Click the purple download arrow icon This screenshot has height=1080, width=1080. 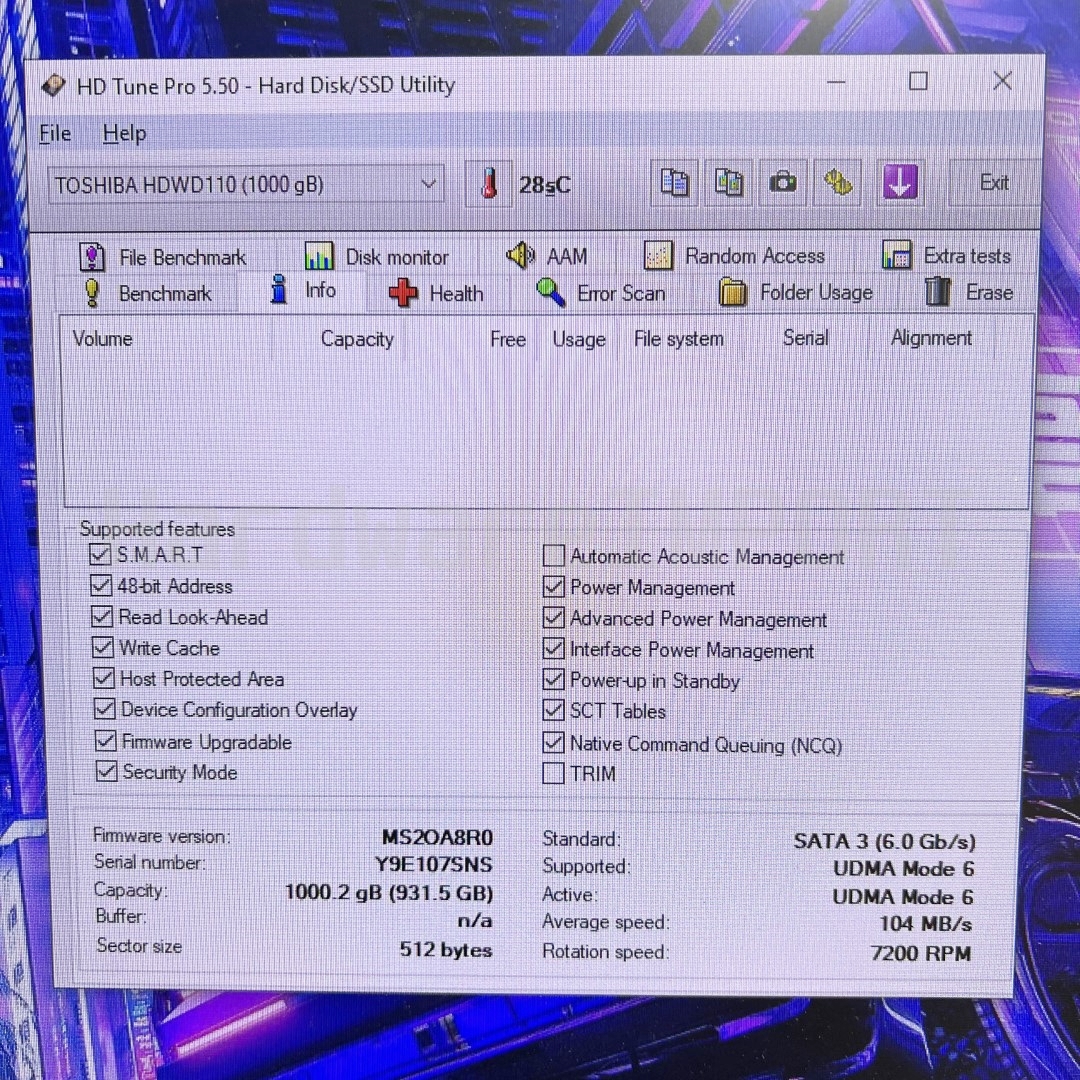point(900,183)
